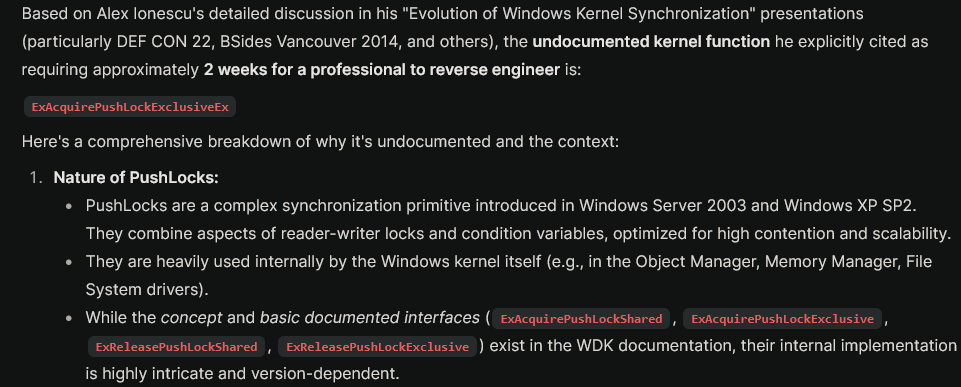The width and height of the screenshot is (961, 387).
Task: Click the italic word 'concept'
Action: click(x=188, y=318)
